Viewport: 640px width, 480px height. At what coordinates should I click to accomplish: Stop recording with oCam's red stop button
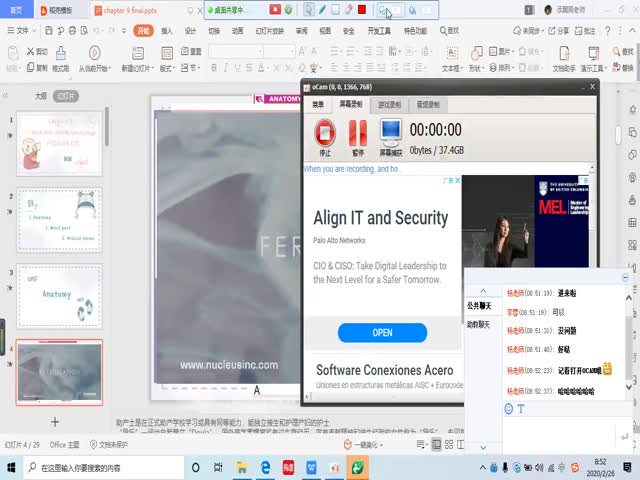coord(325,133)
